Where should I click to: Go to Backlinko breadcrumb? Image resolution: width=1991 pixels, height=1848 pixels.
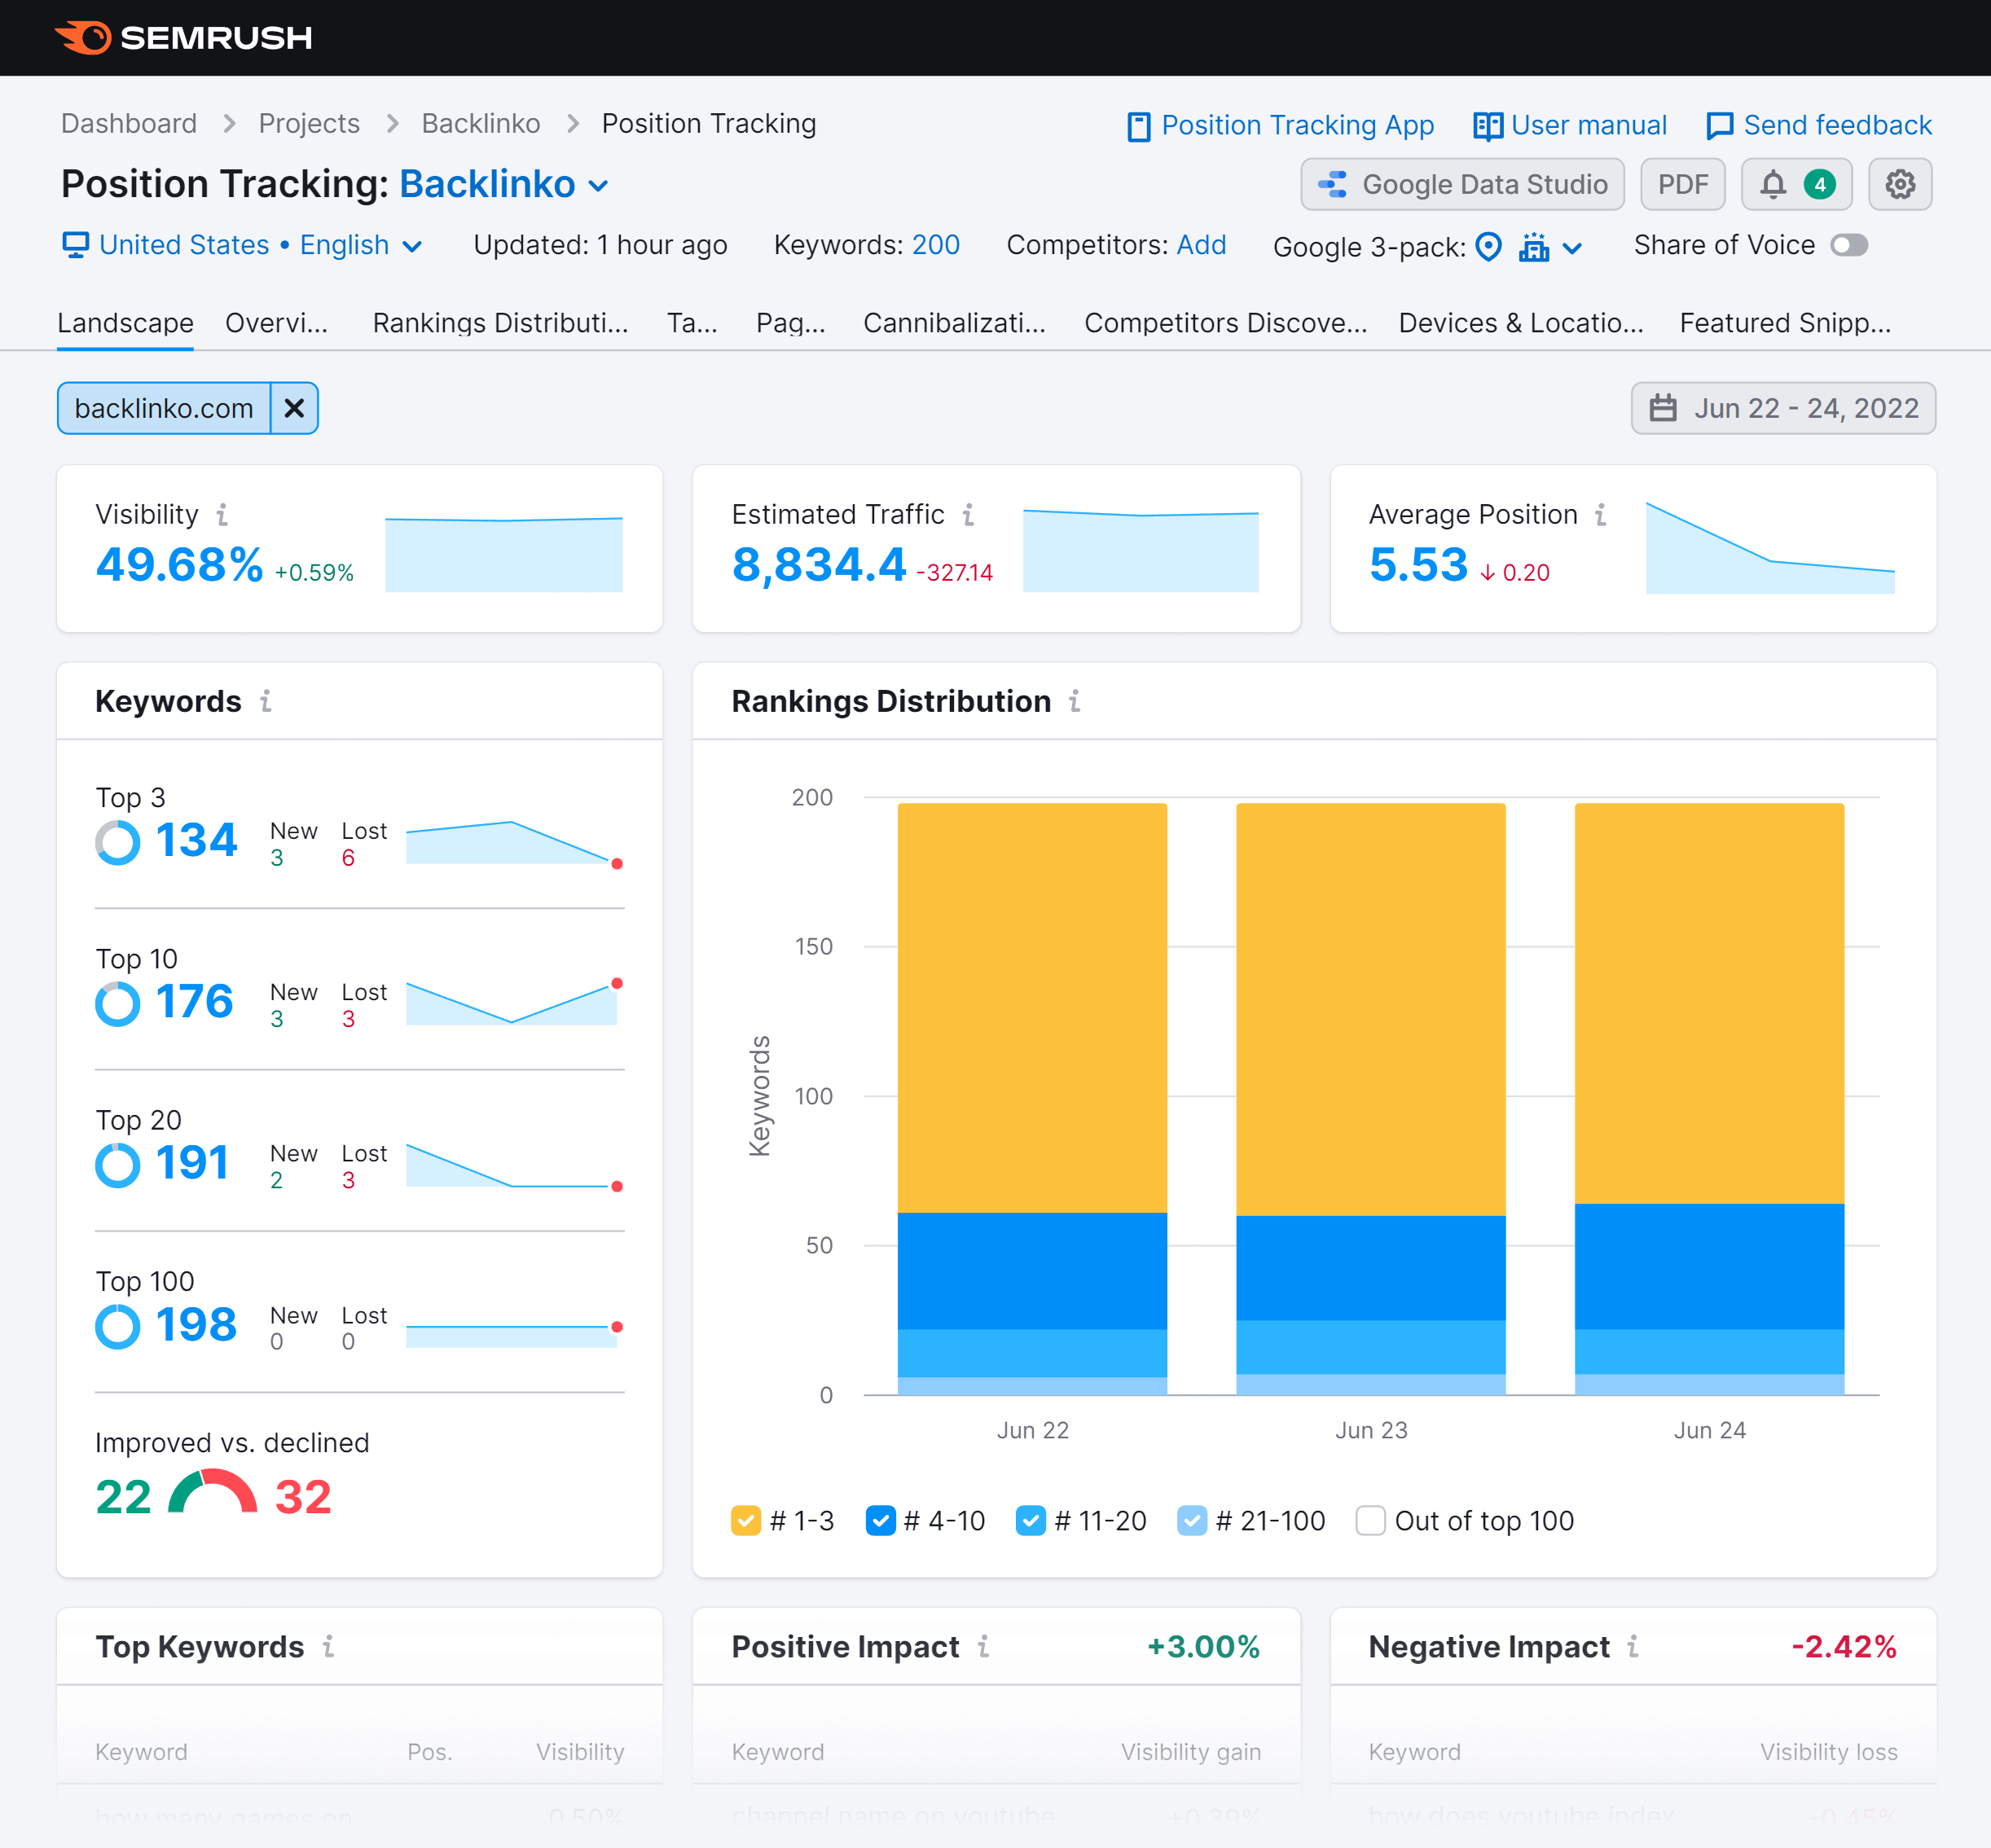point(481,123)
